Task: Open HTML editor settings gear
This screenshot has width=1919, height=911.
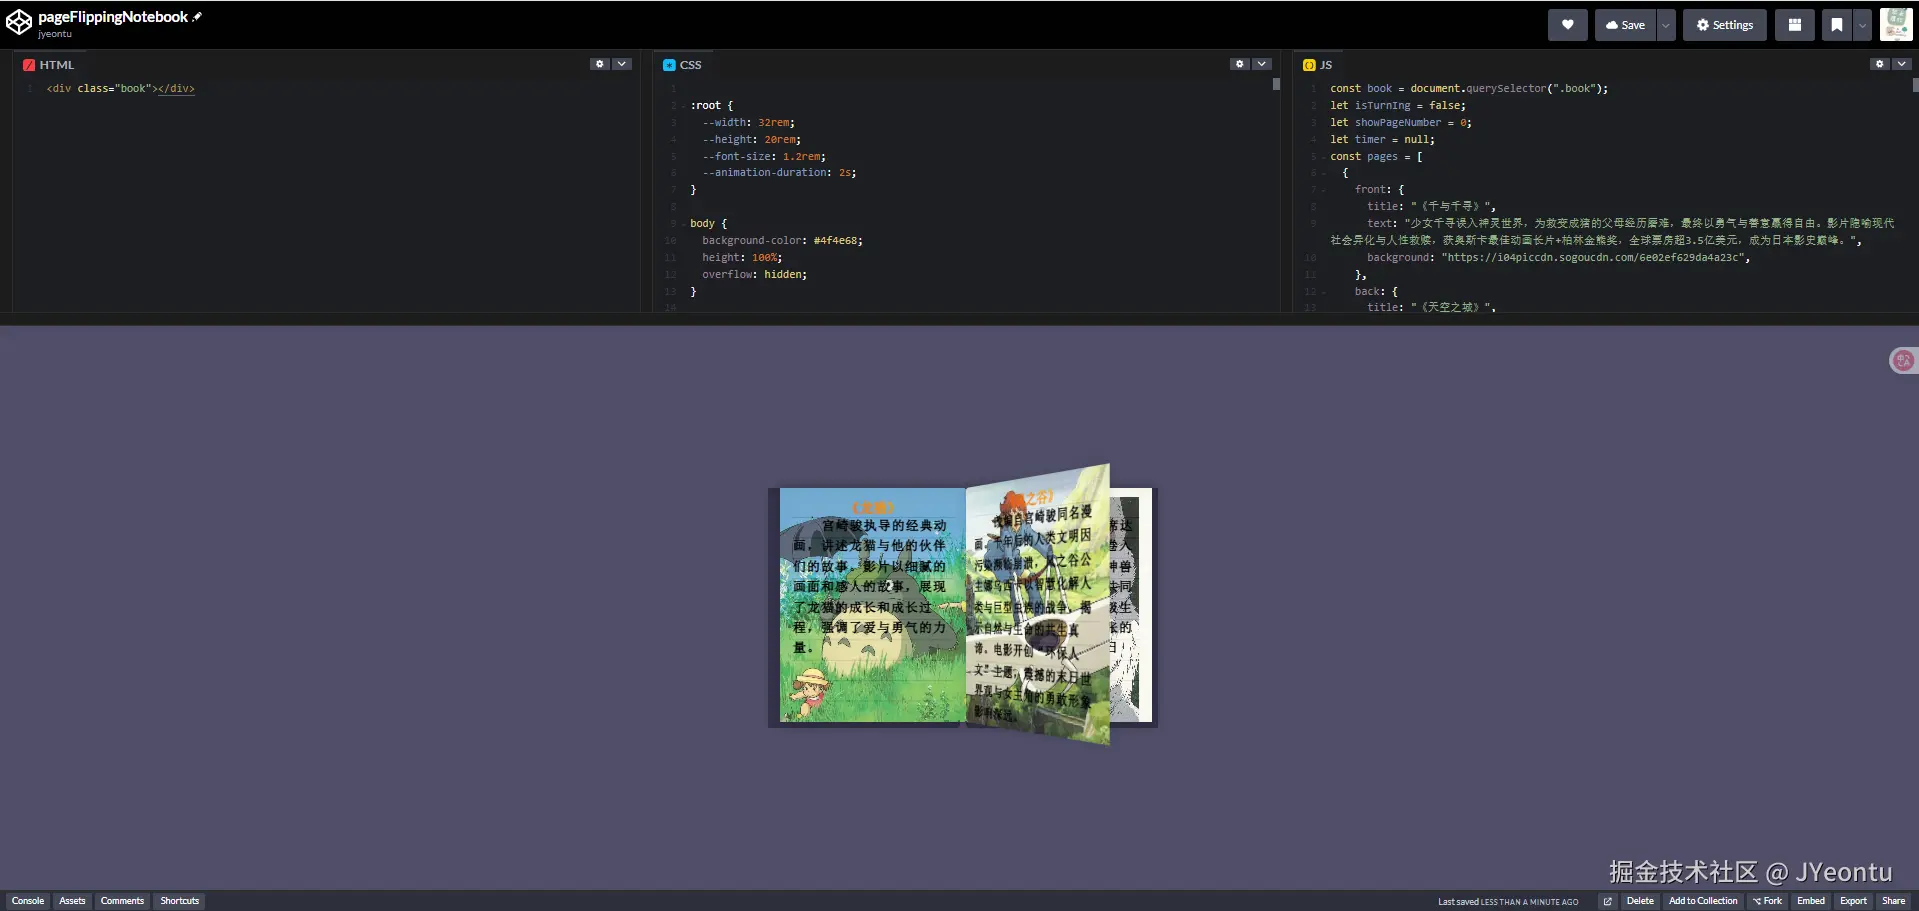Action: click(600, 64)
